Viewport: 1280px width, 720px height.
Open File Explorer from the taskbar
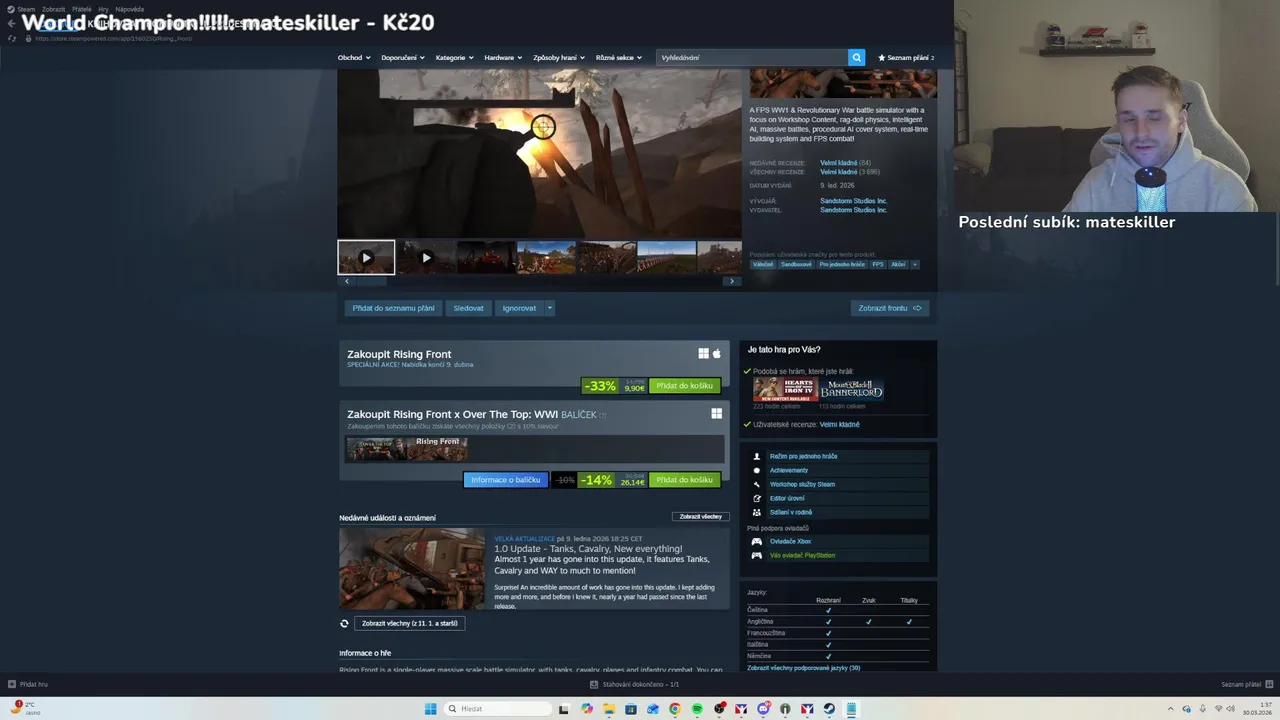(x=609, y=709)
